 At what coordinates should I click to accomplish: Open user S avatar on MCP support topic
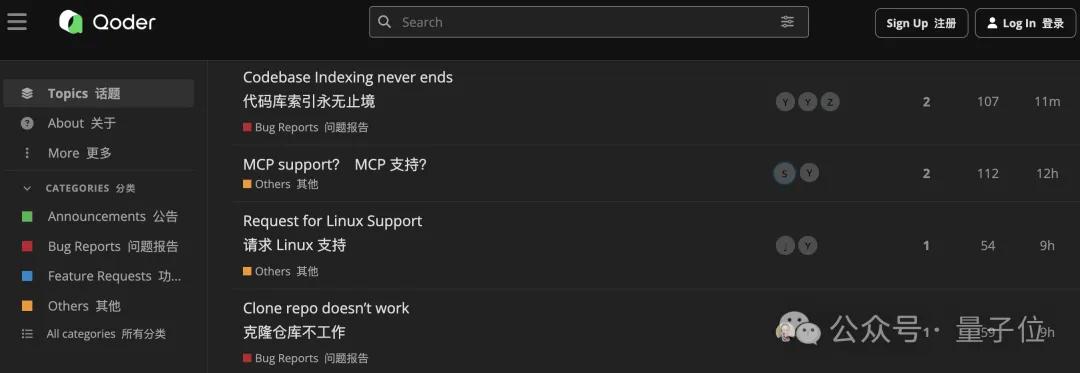(x=784, y=173)
